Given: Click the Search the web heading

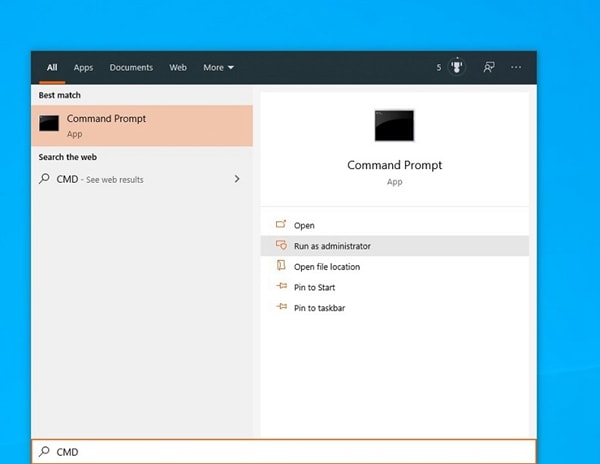Looking at the screenshot, I should [x=68, y=157].
